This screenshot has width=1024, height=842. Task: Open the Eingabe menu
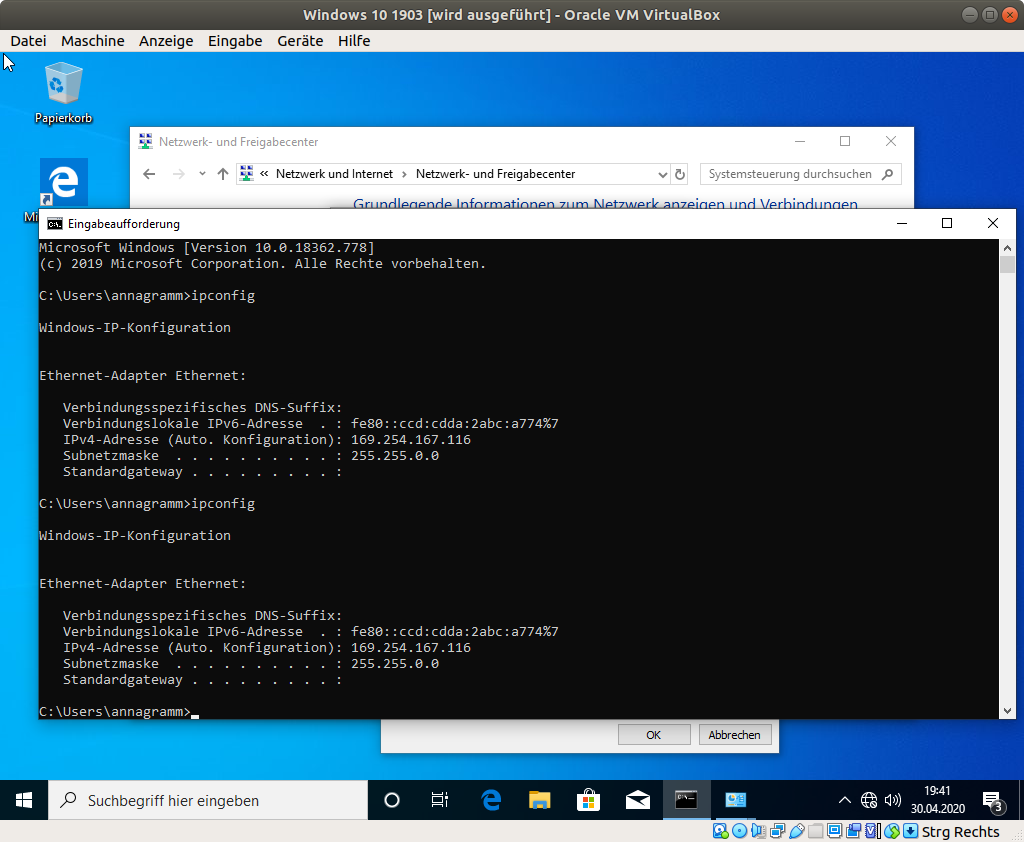point(235,40)
